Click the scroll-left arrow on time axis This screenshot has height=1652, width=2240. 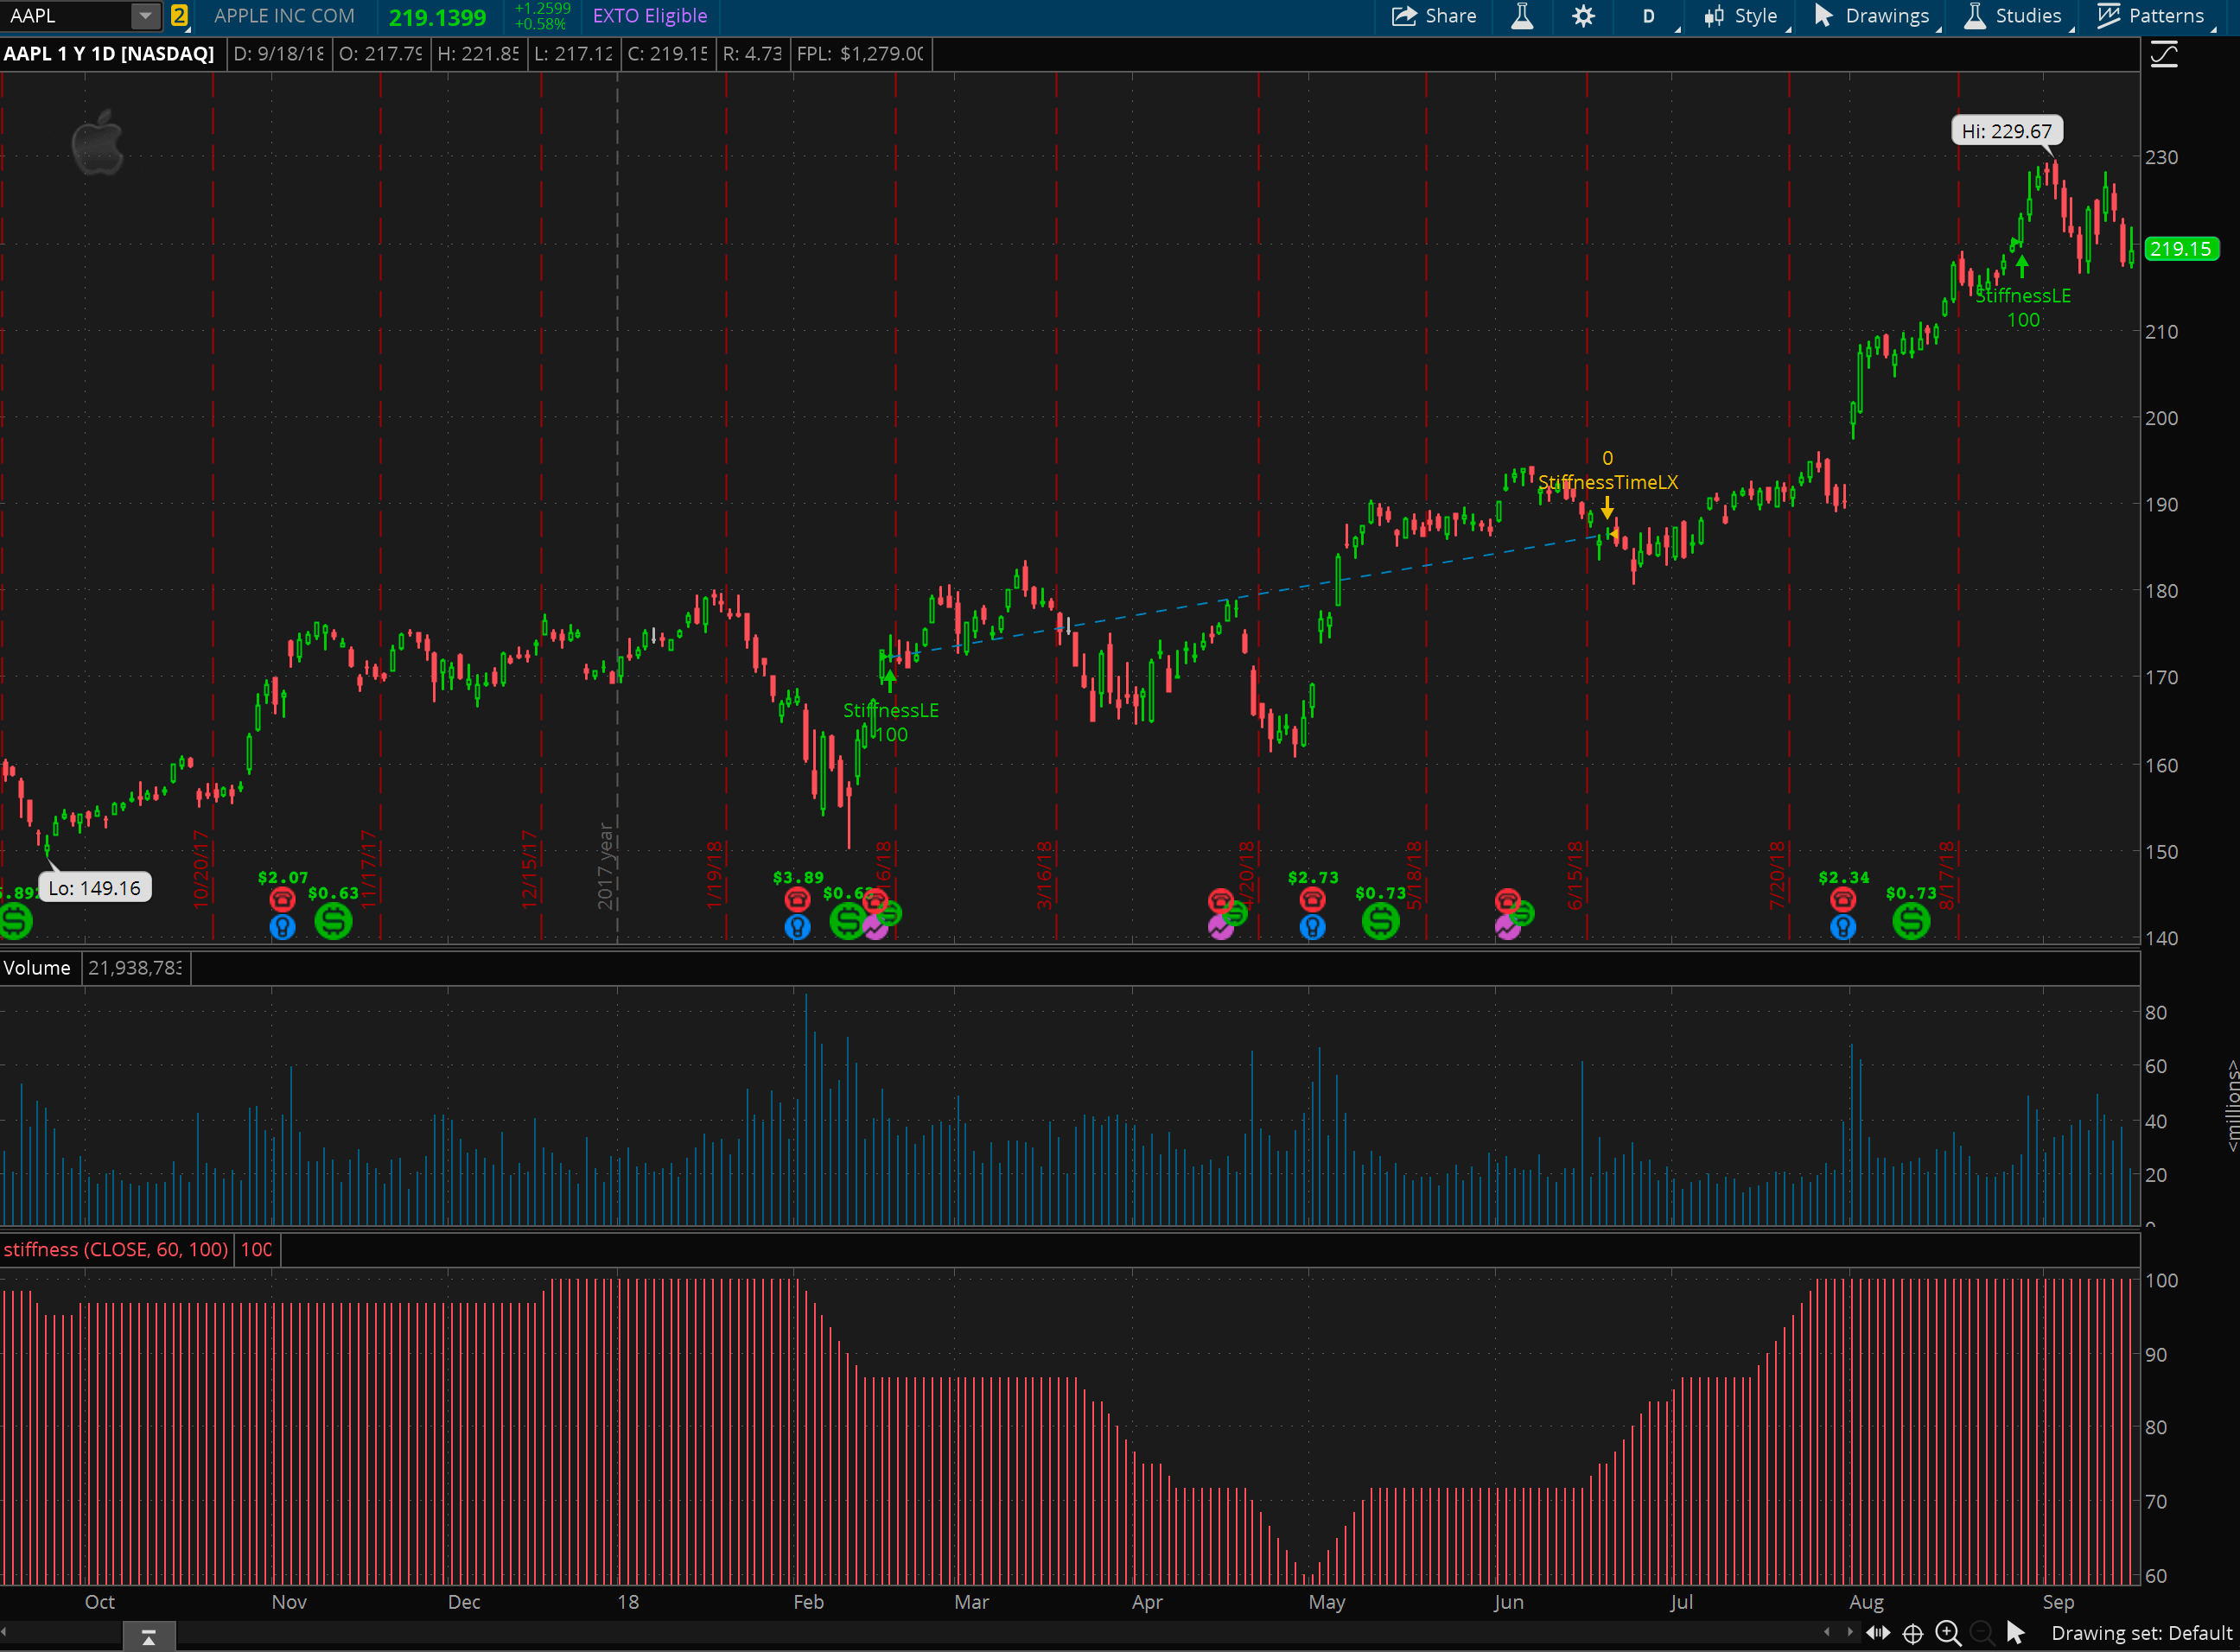1827,1632
